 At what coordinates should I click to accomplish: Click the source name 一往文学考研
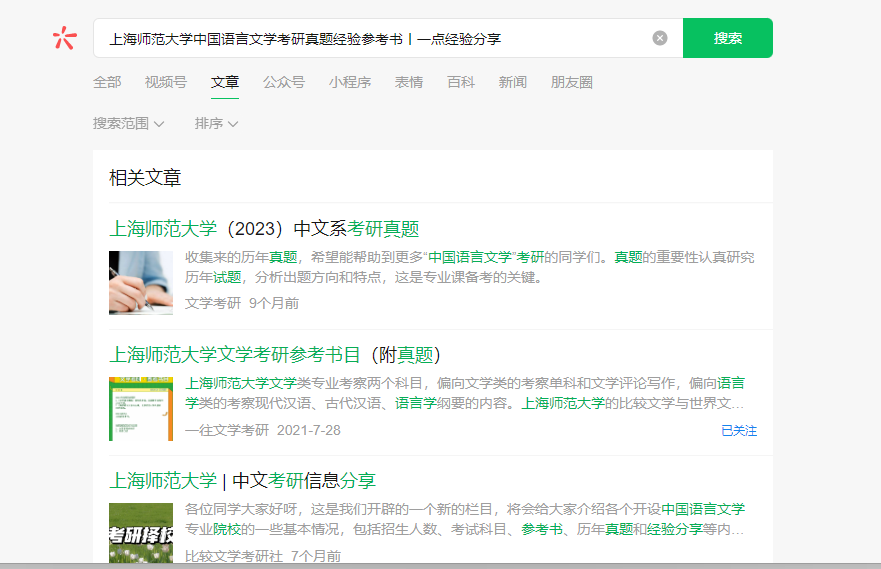pyautogui.click(x=227, y=430)
